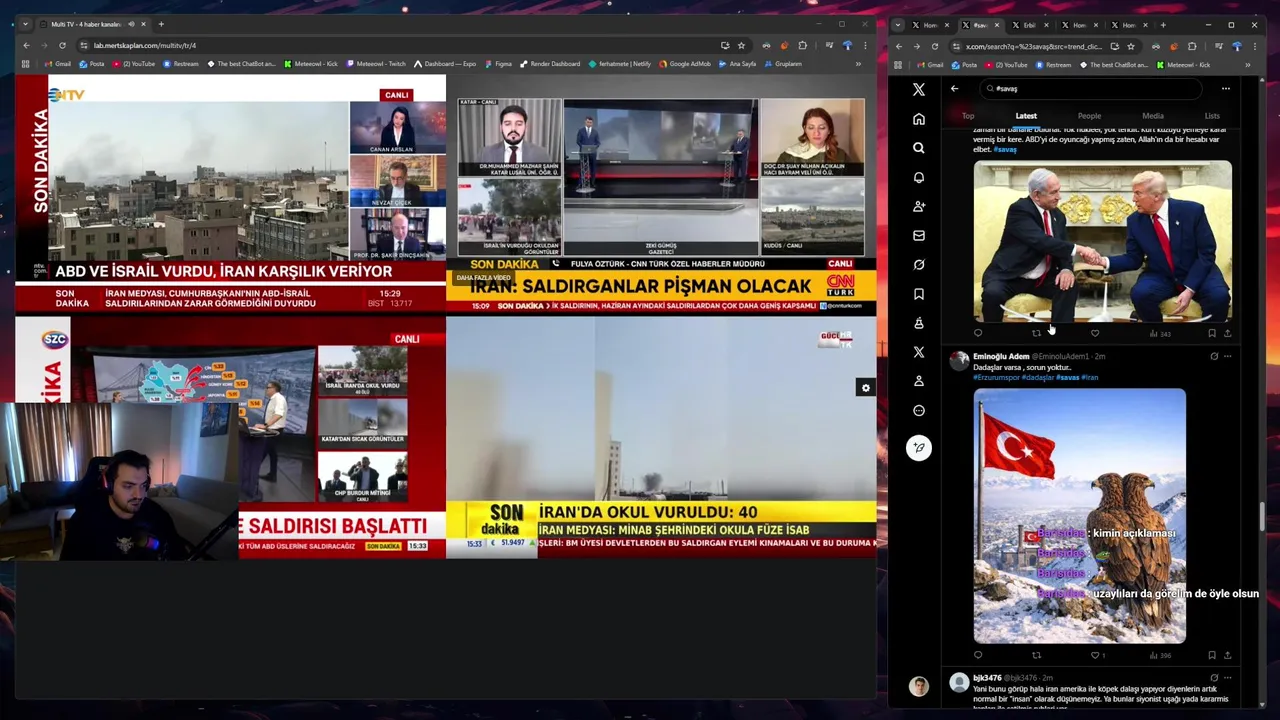The height and width of the screenshot is (720, 1280).
Task: Open settings gear on bottom-right video
Action: 865,388
